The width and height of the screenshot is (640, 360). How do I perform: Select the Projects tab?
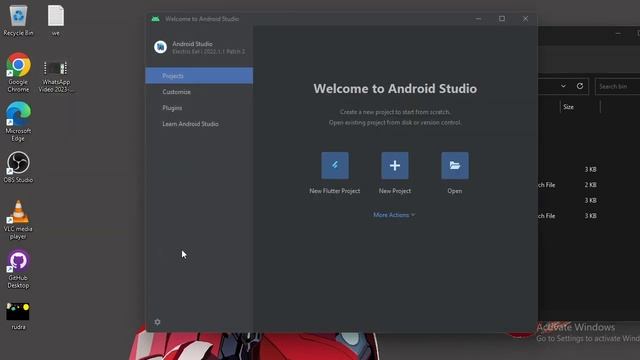click(199, 76)
